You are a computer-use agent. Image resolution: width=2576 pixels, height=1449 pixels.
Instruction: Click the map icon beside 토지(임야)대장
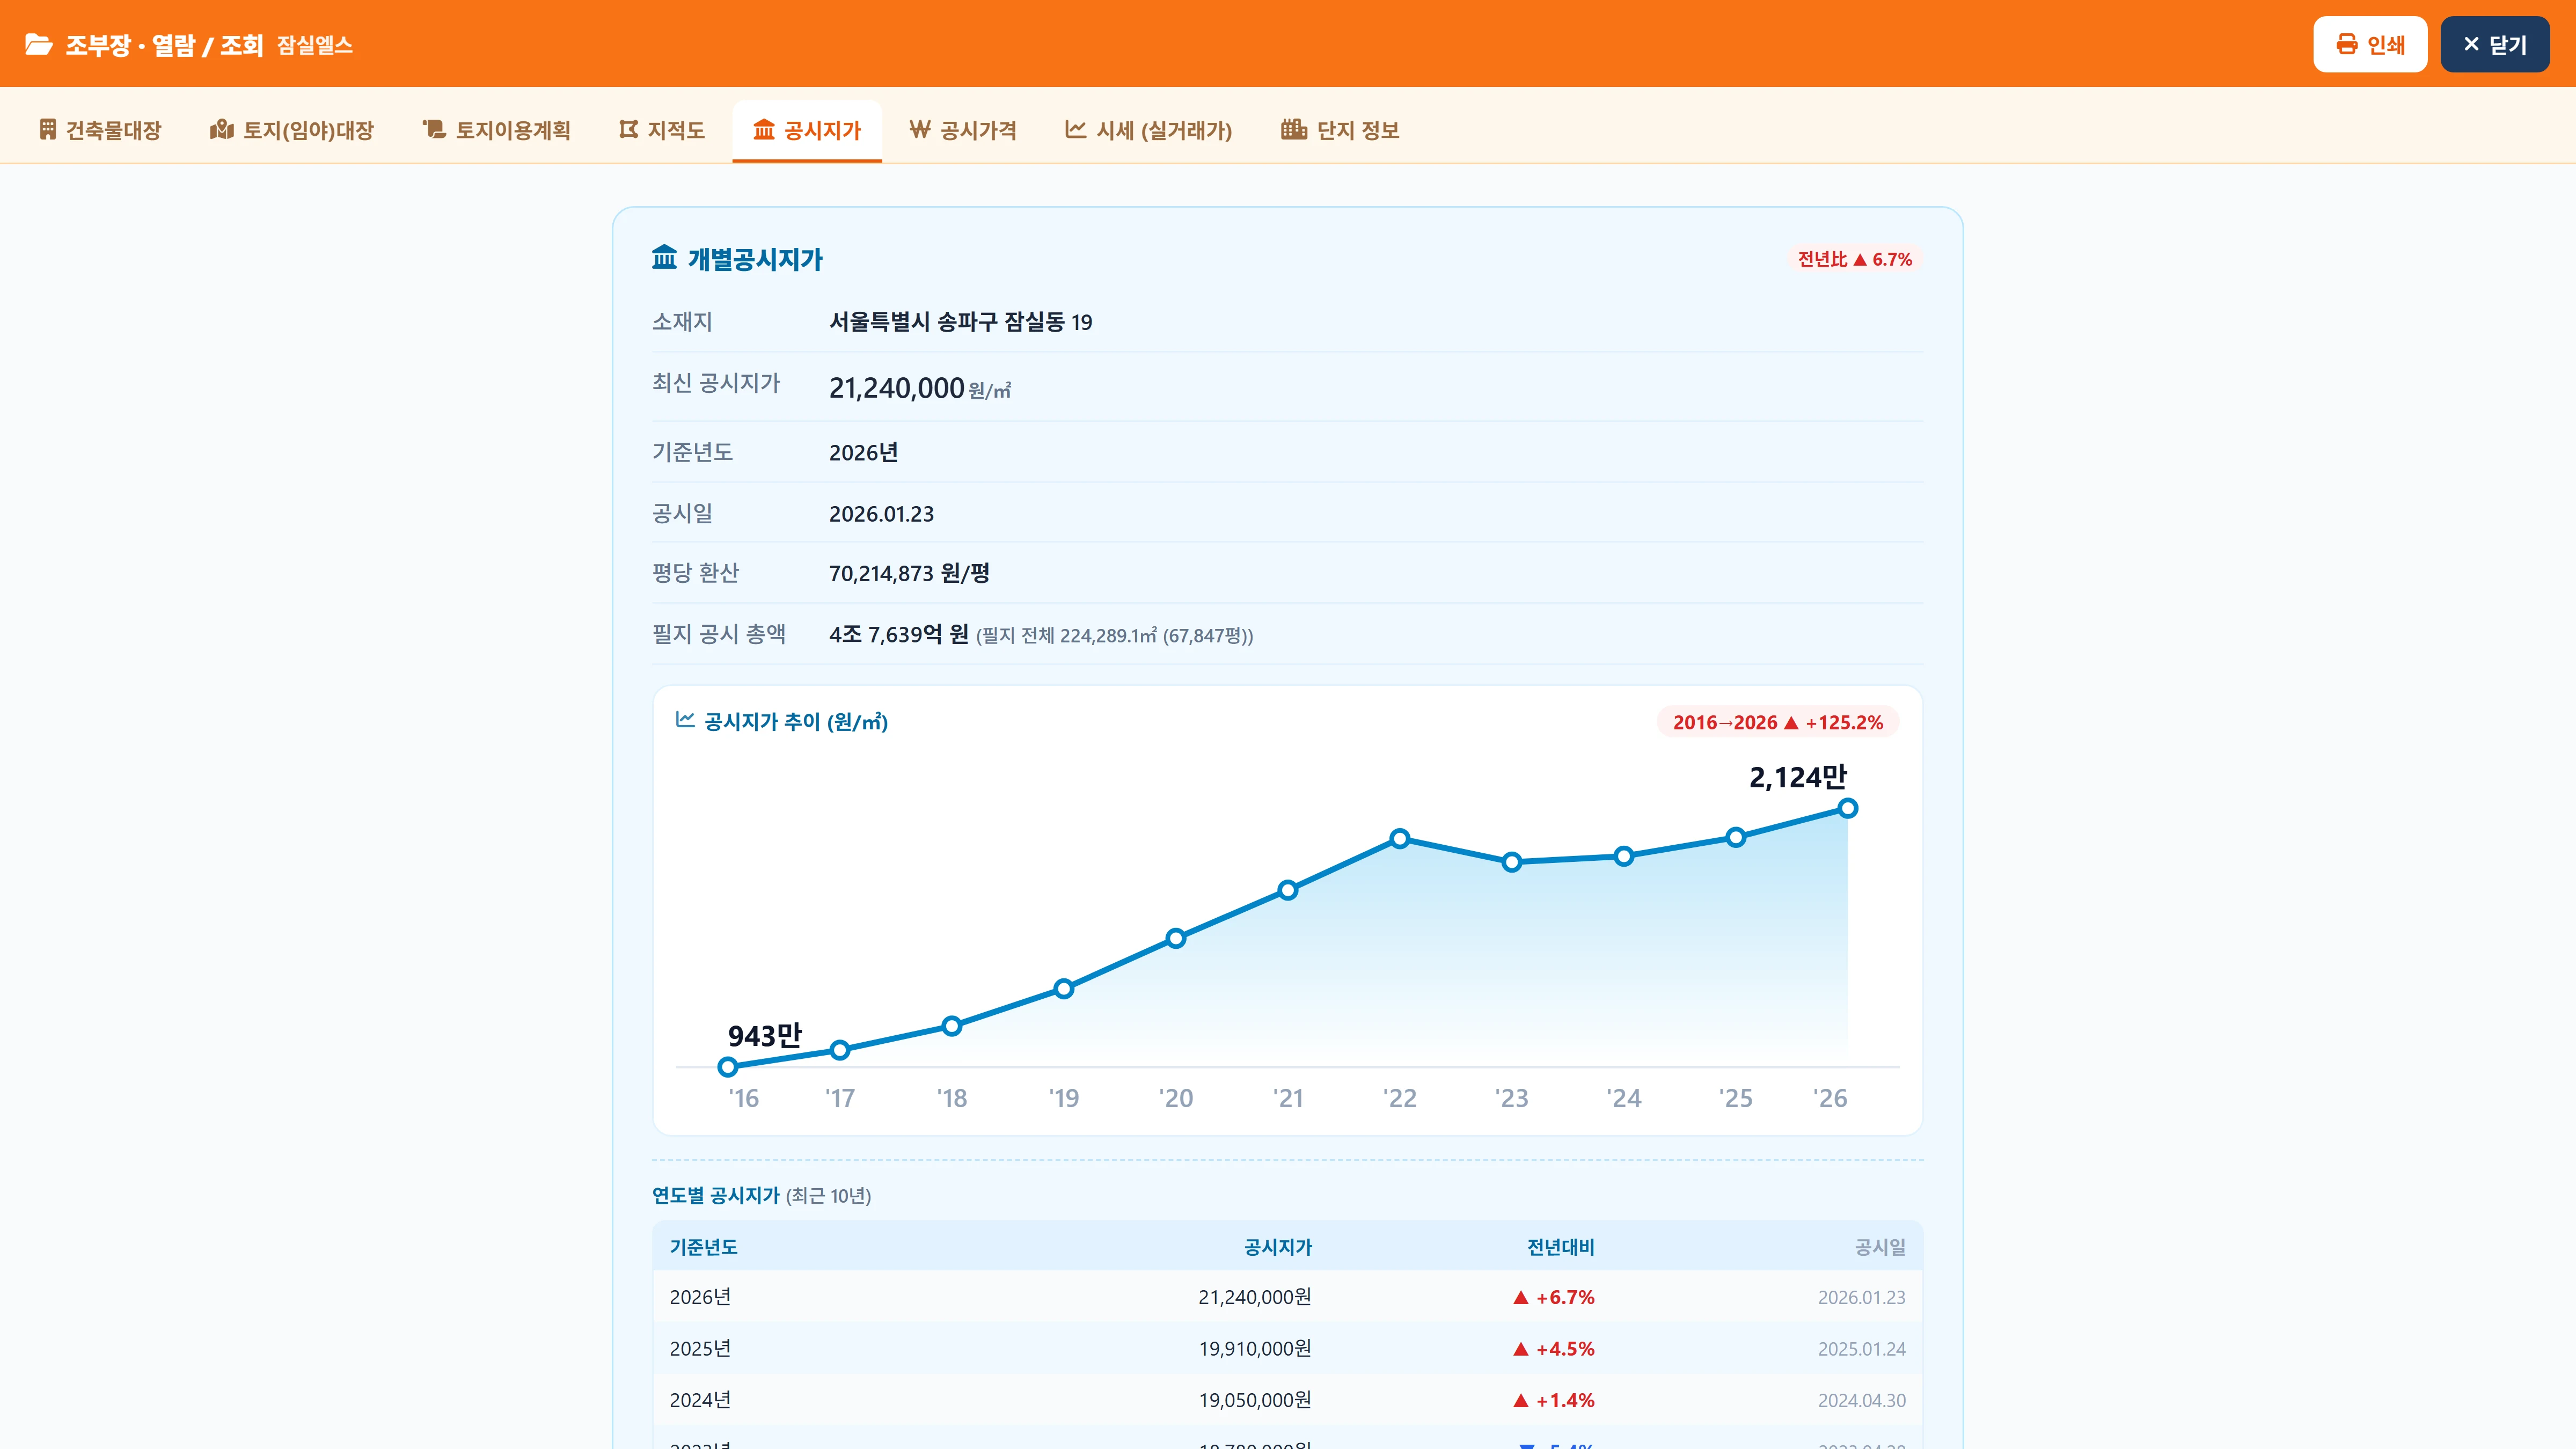coord(222,129)
